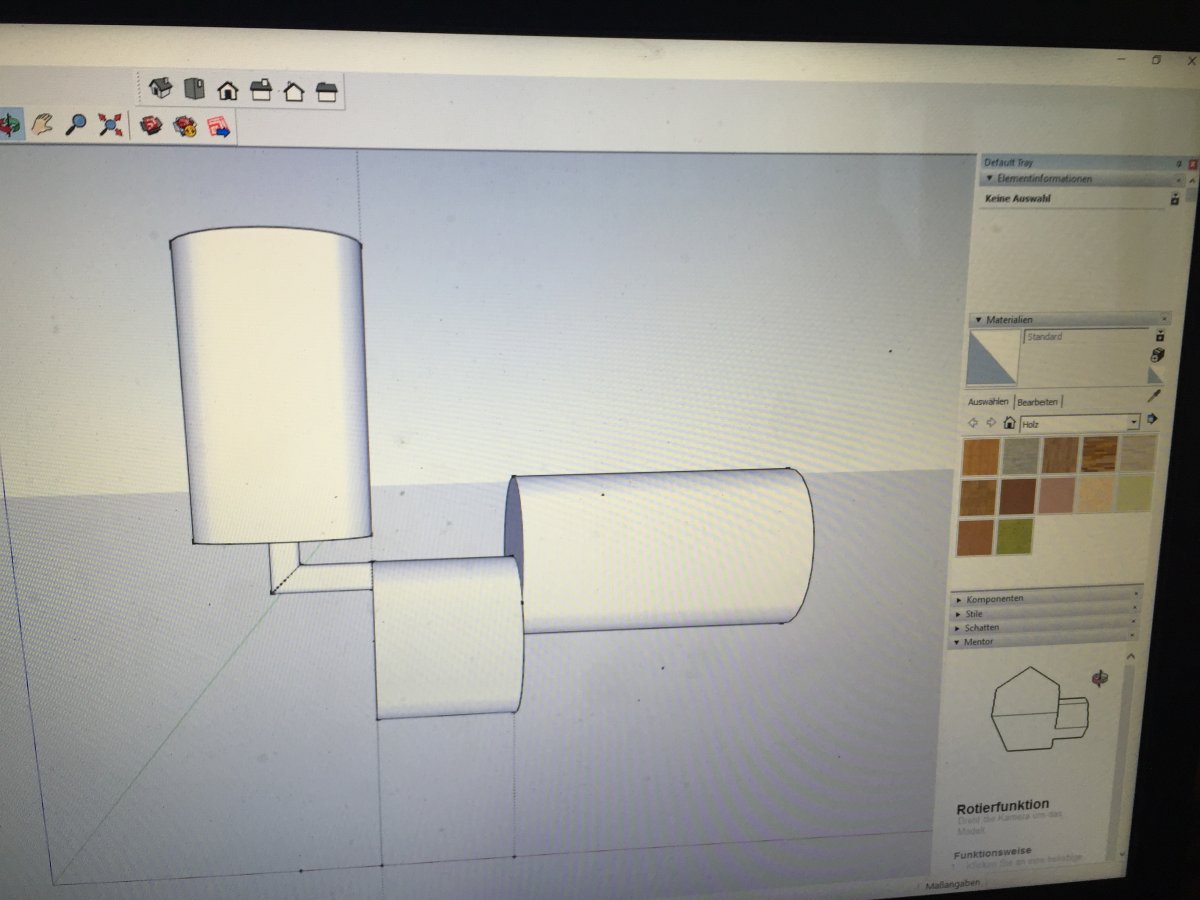Open the Extension Warehouse icon
This screenshot has height=900, width=1200.
[185, 126]
